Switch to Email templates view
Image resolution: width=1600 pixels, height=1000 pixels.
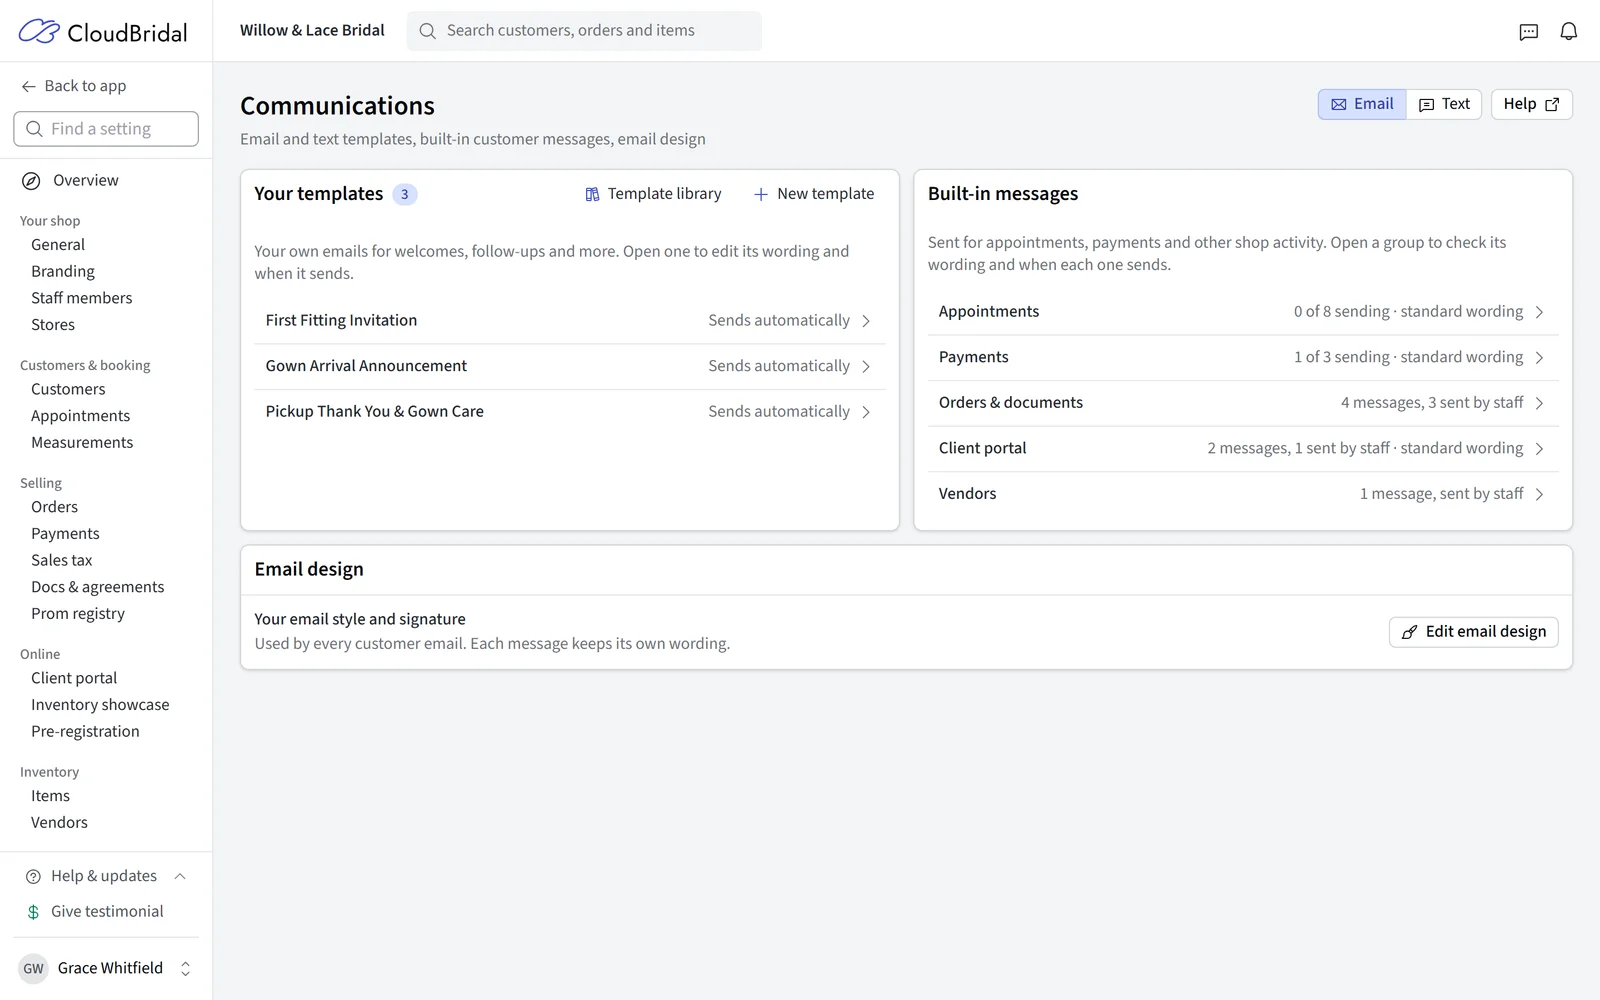[1362, 104]
